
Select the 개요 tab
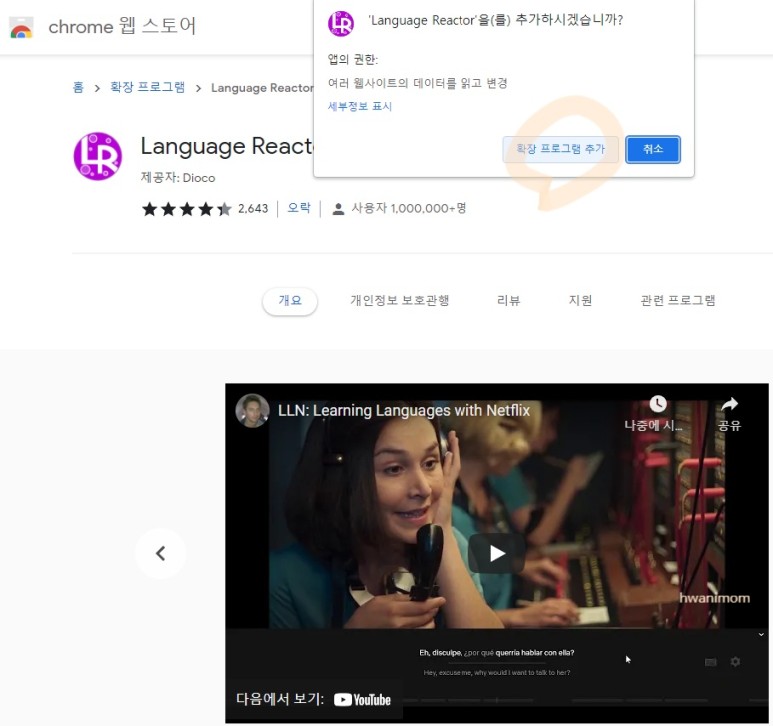point(290,301)
